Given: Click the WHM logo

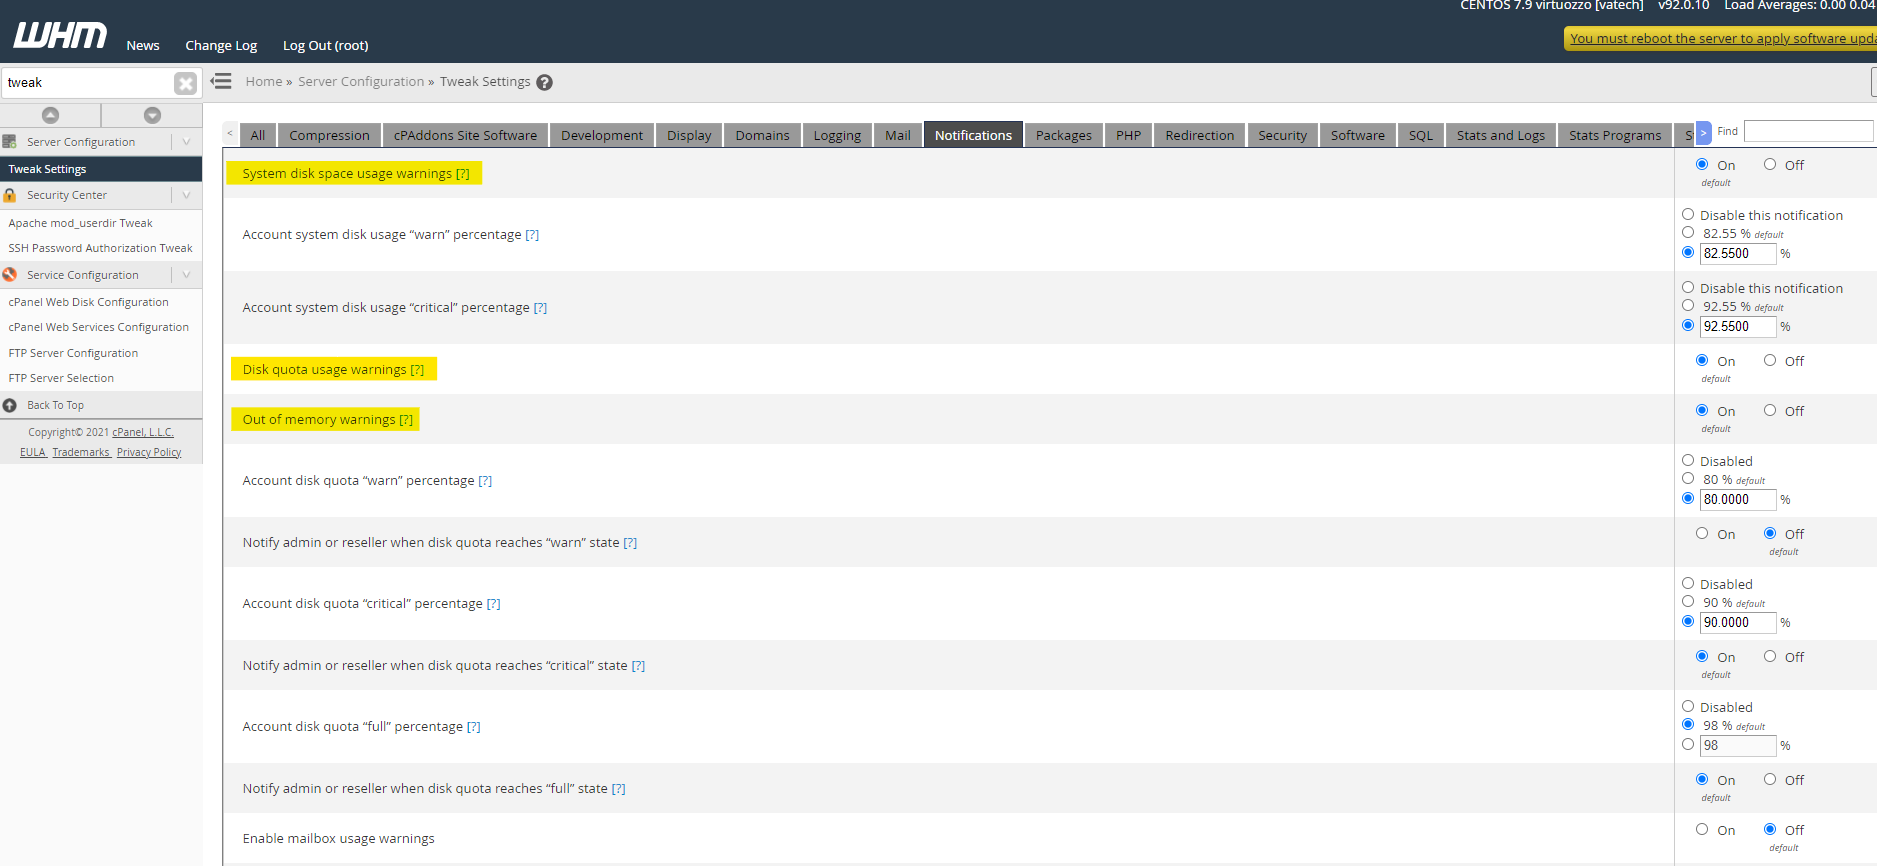Looking at the screenshot, I should pyautogui.click(x=60, y=36).
